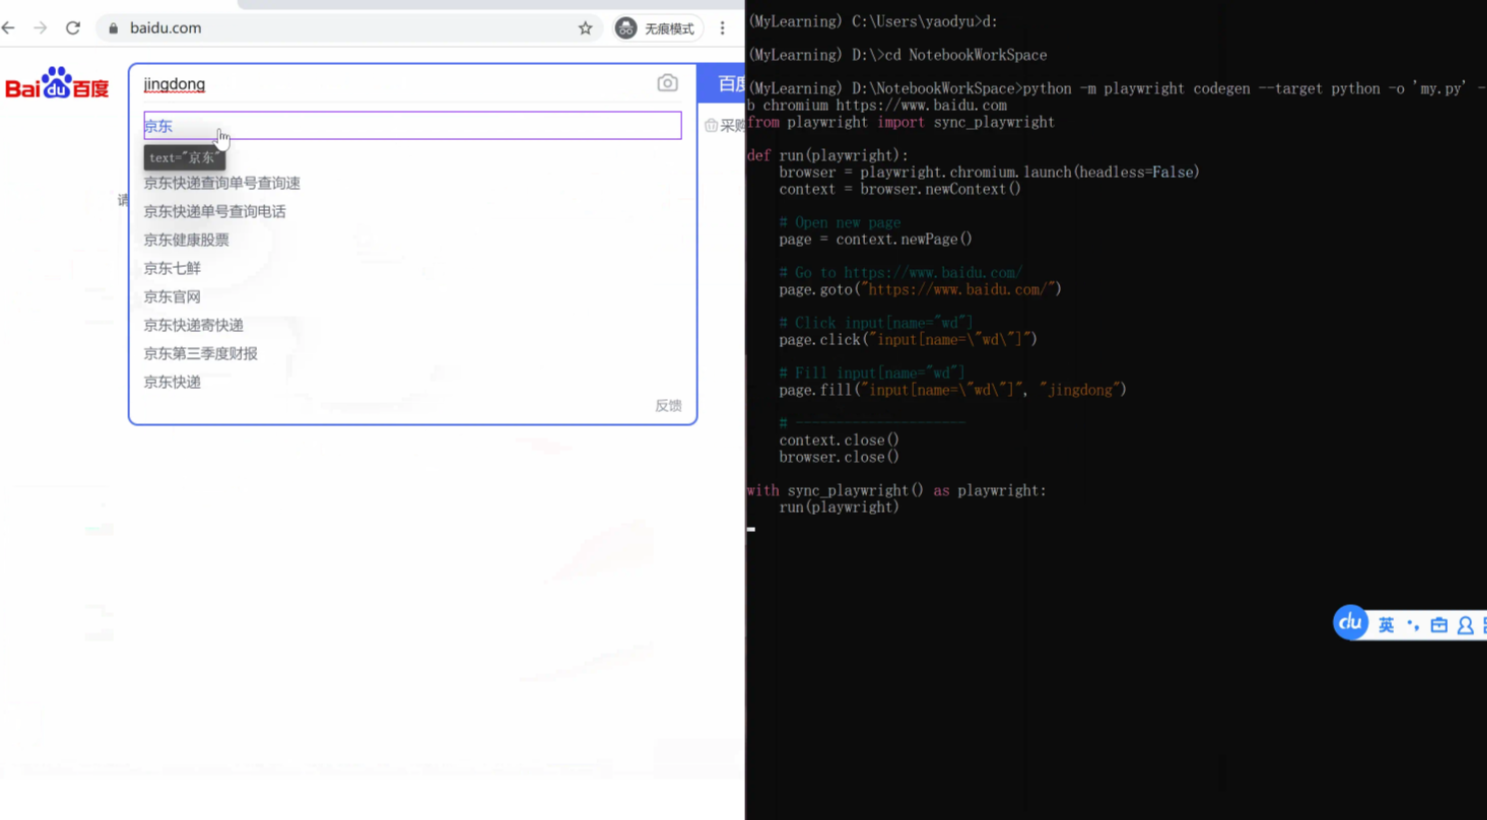Bookmark this page with the star icon
The image size is (1487, 820).
coord(585,28)
